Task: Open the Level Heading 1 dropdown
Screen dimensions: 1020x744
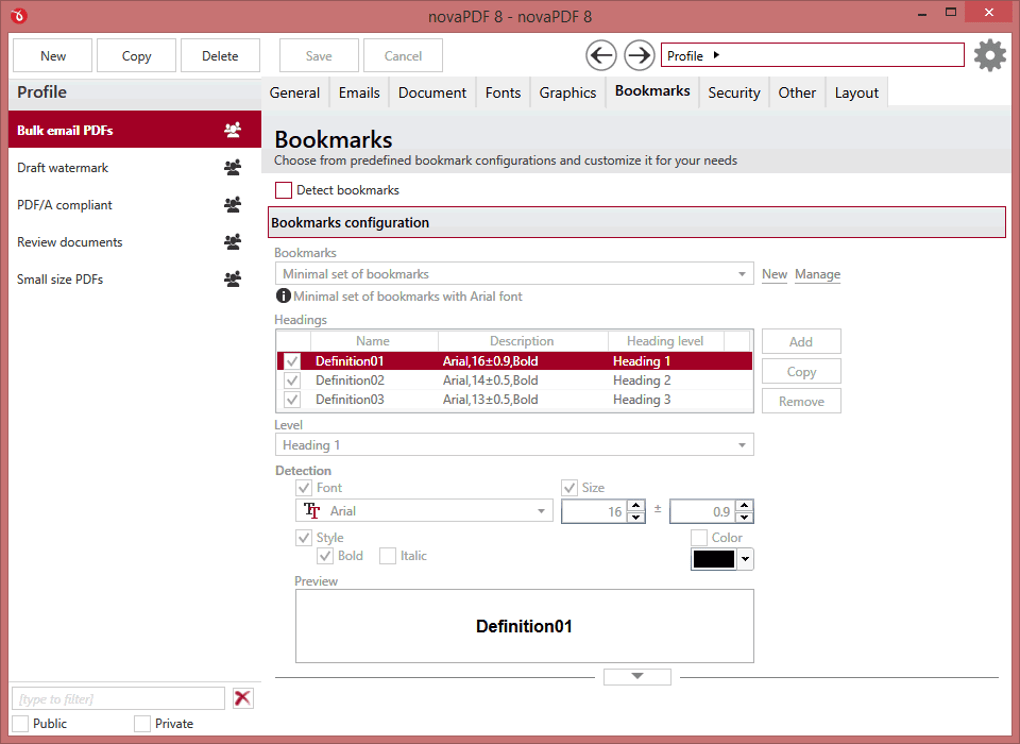Action: [x=514, y=445]
